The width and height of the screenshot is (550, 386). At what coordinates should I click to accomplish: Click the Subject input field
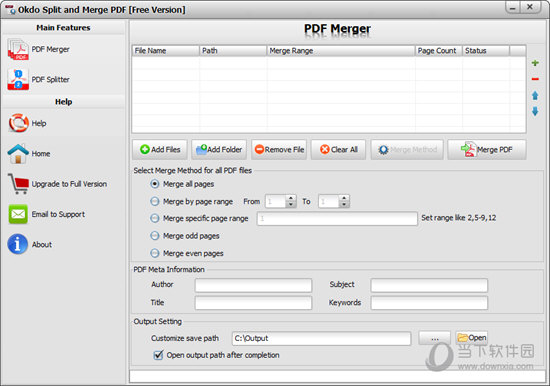pyautogui.click(x=429, y=285)
